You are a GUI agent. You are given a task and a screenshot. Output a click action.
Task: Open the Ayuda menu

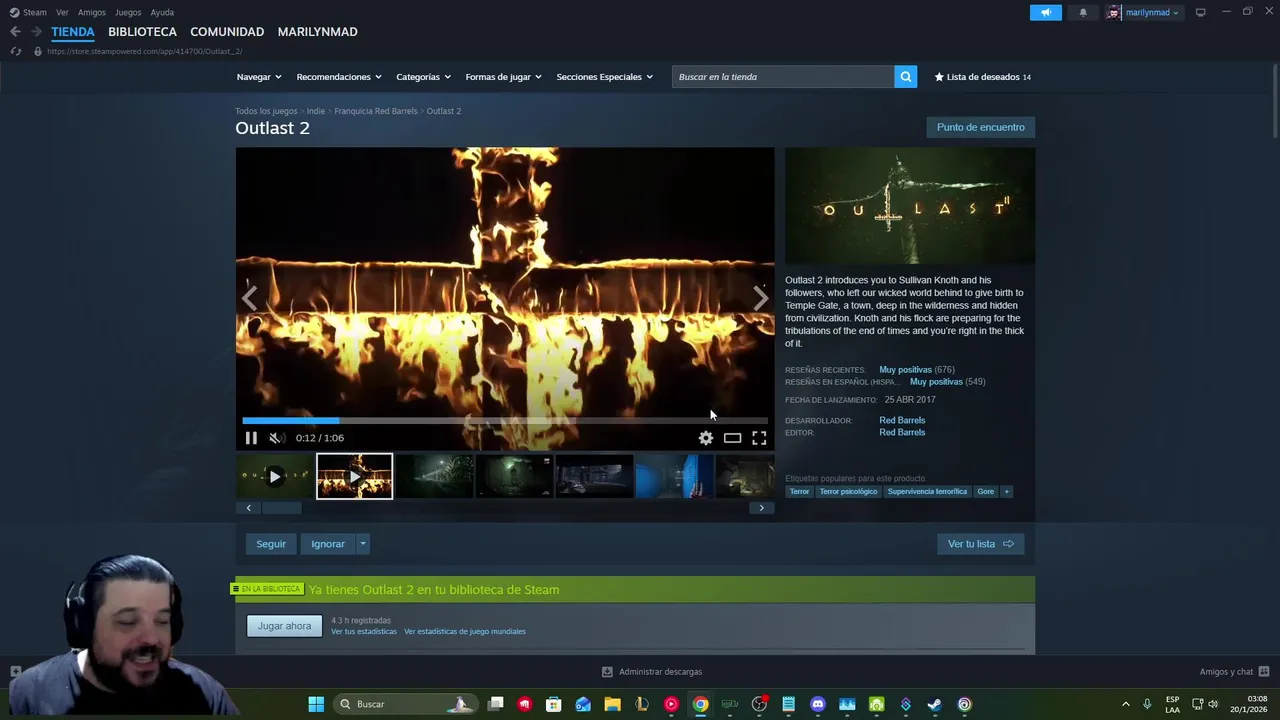click(162, 12)
